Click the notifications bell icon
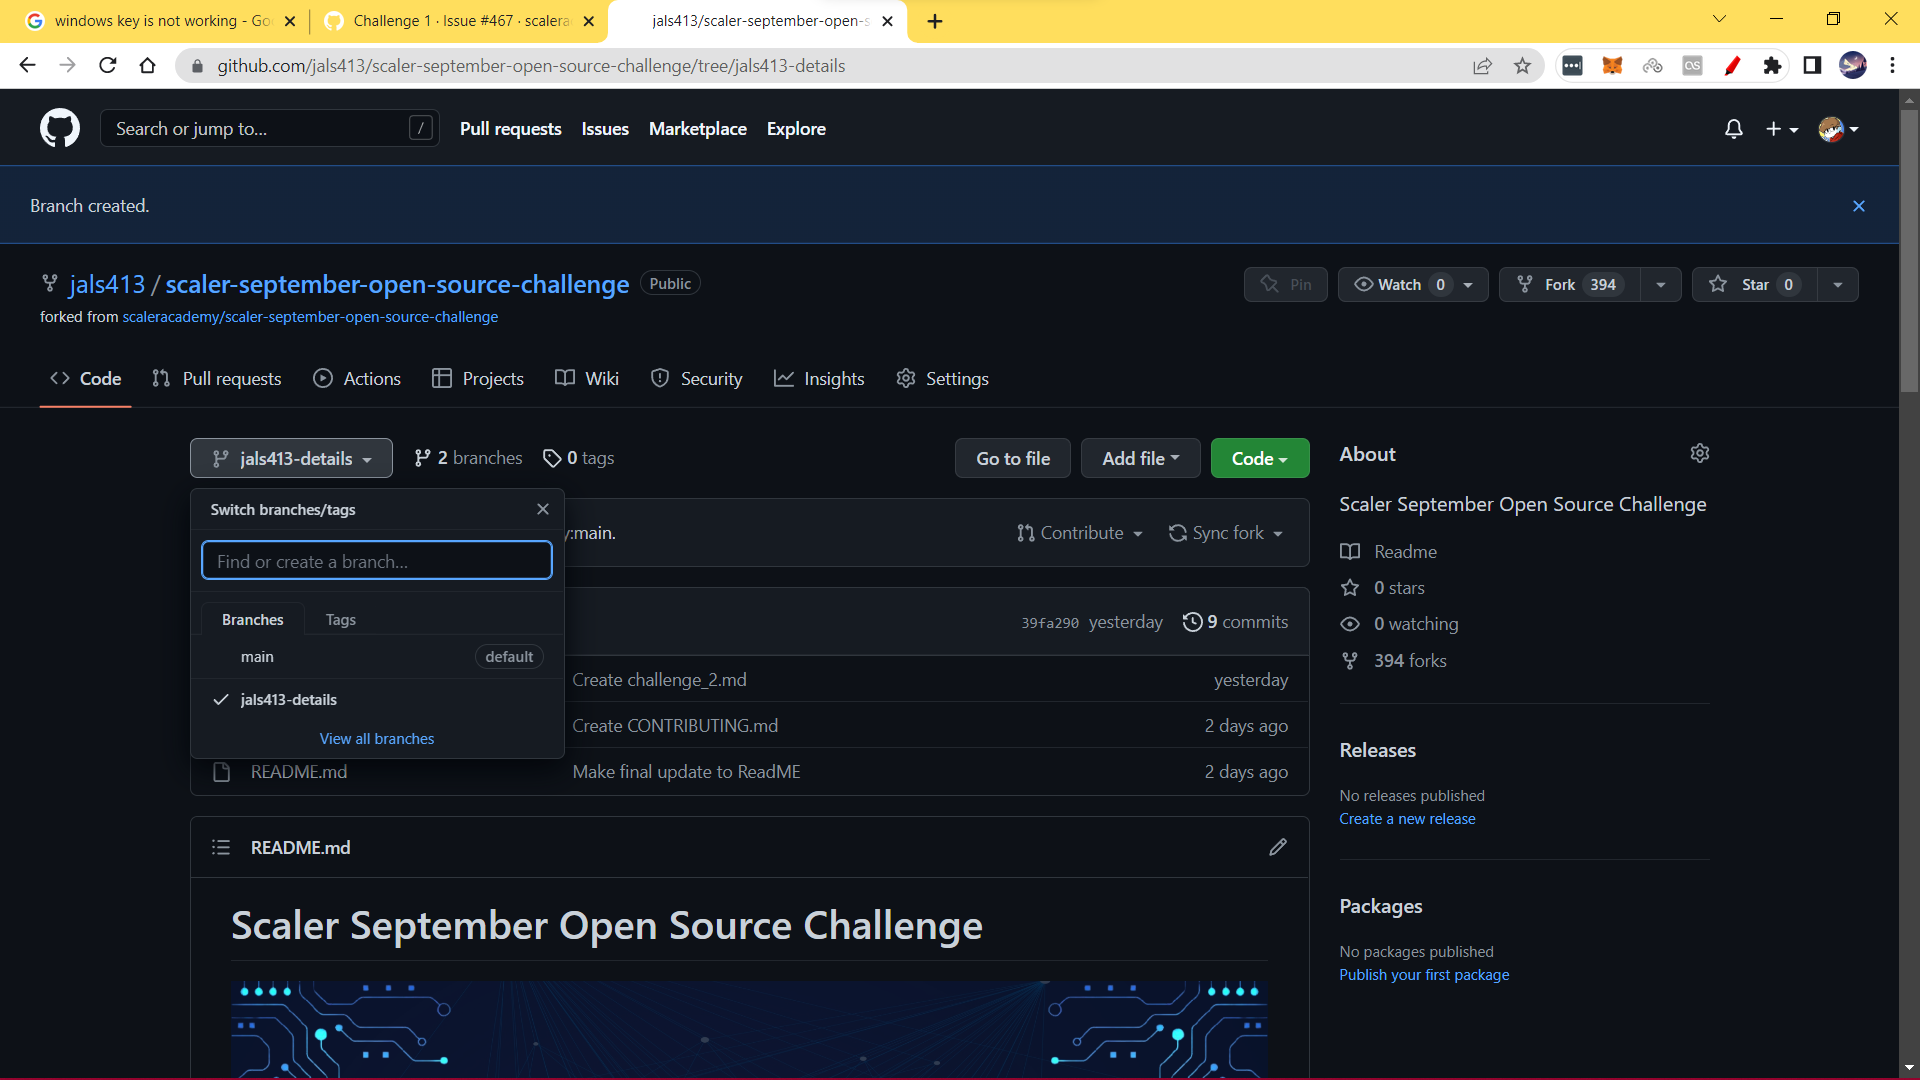The height and width of the screenshot is (1080, 1920). pyautogui.click(x=1733, y=128)
